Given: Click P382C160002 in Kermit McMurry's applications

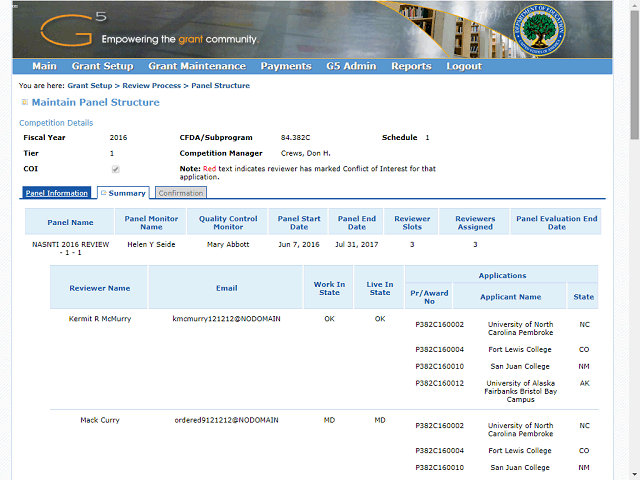Looking at the screenshot, I should tap(440, 324).
